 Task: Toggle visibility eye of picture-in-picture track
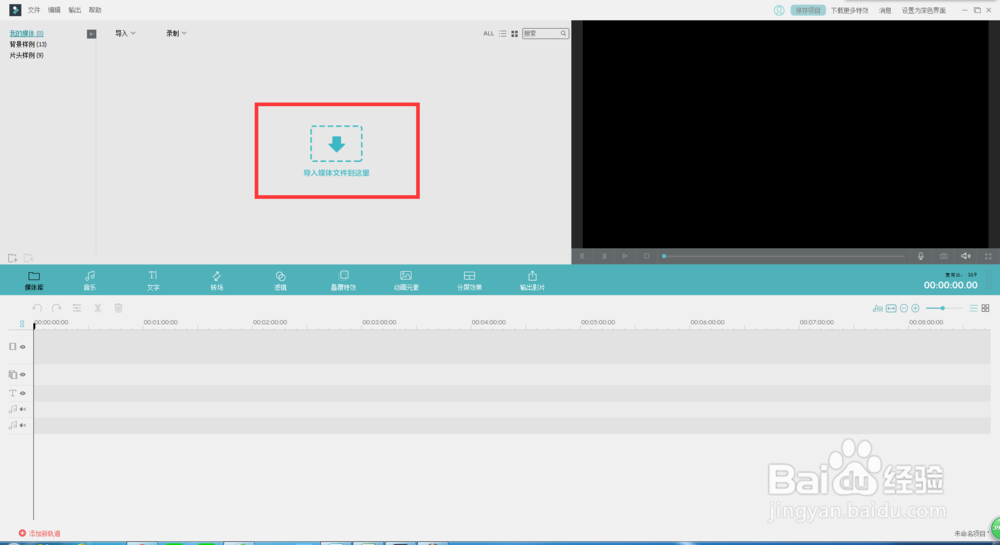23,374
